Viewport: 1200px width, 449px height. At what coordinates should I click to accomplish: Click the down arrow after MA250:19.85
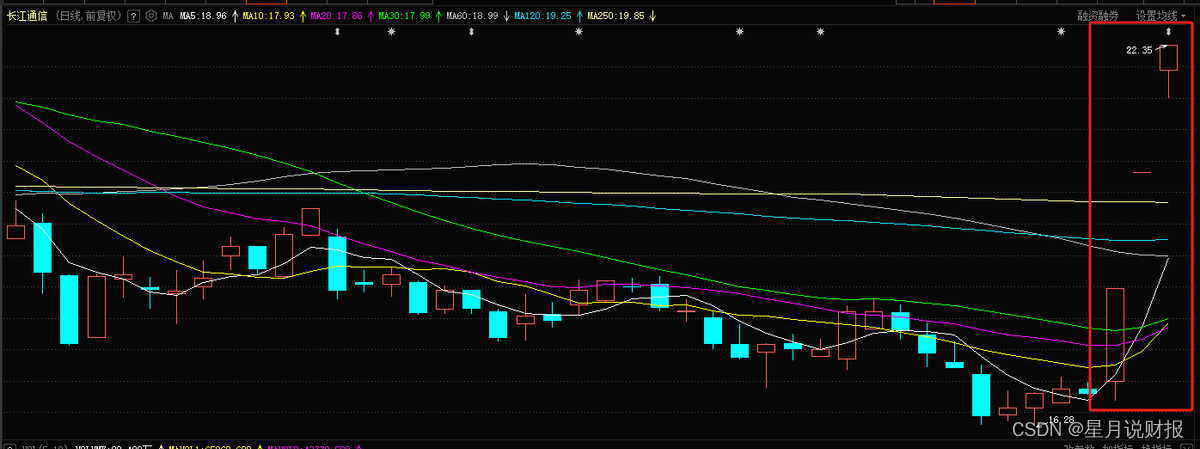(653, 16)
